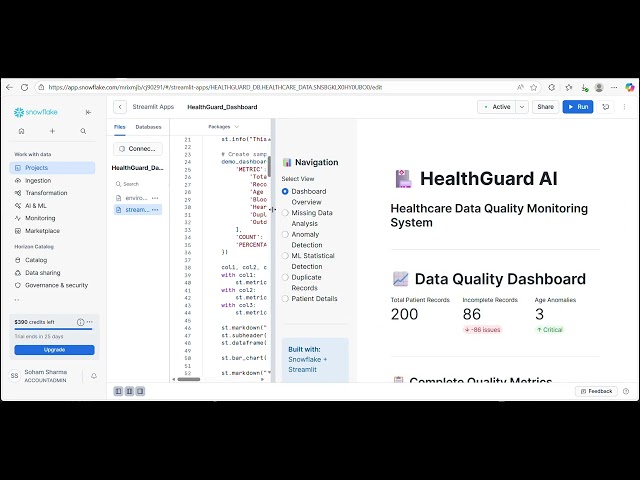Click the Share button
The height and width of the screenshot is (480, 640).
coord(545,107)
